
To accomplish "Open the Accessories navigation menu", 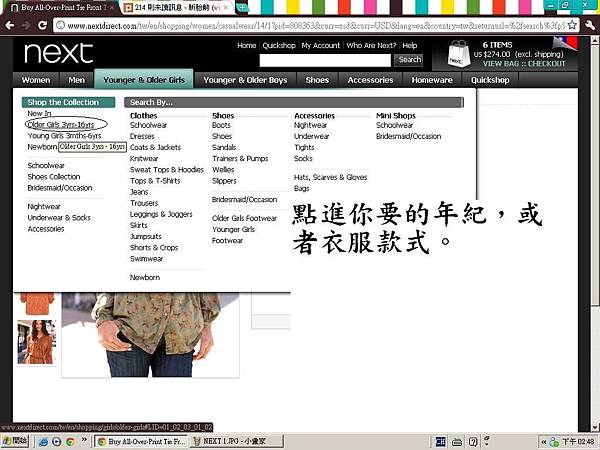I will pos(370,80).
